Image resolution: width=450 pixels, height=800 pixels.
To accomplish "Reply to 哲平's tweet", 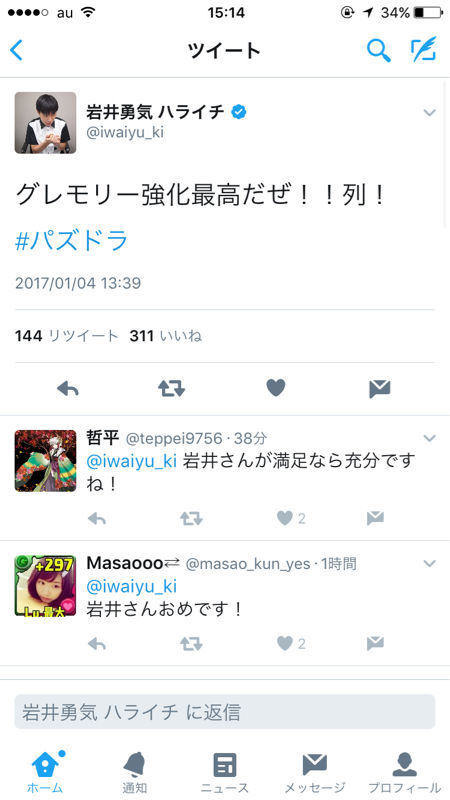I will click(96, 519).
